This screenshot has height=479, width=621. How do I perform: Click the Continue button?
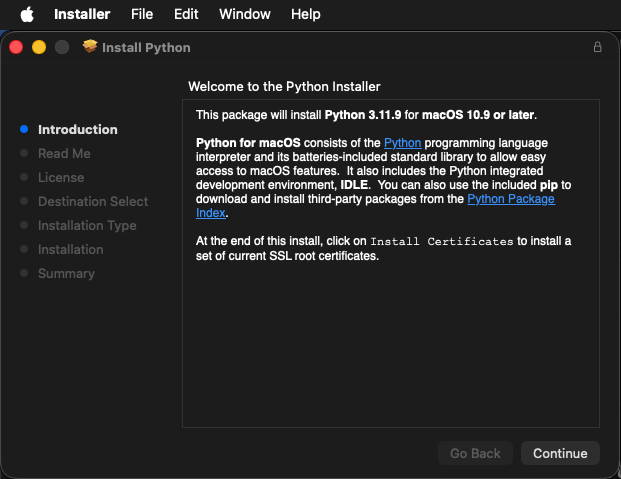pyautogui.click(x=560, y=453)
